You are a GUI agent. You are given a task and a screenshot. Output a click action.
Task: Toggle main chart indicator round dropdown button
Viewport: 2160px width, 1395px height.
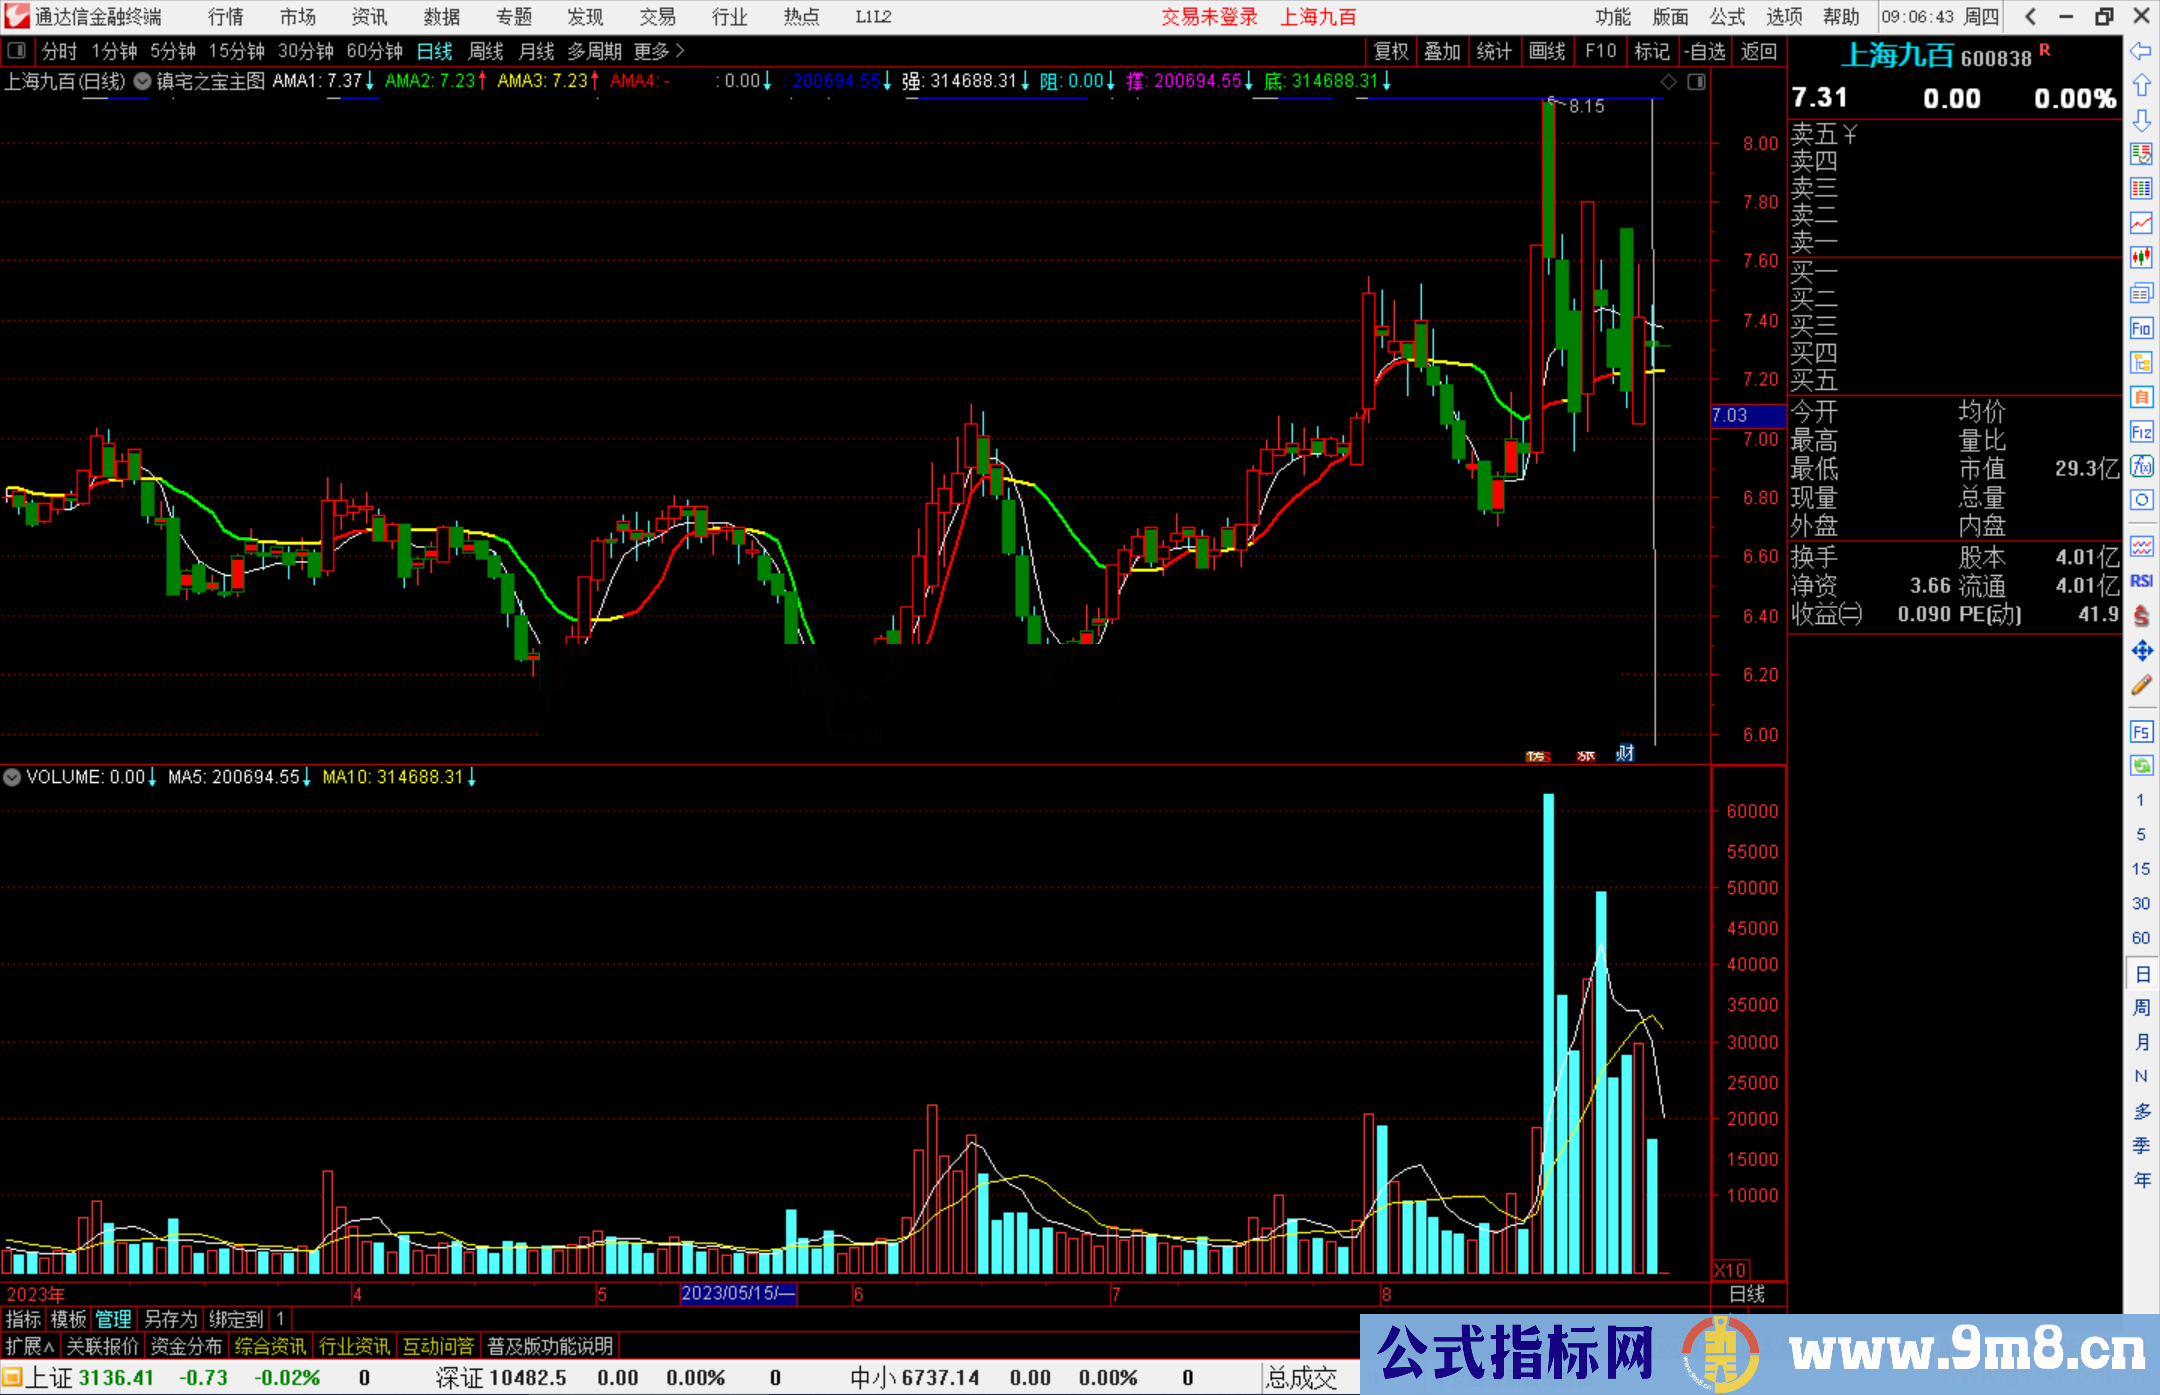[142, 82]
